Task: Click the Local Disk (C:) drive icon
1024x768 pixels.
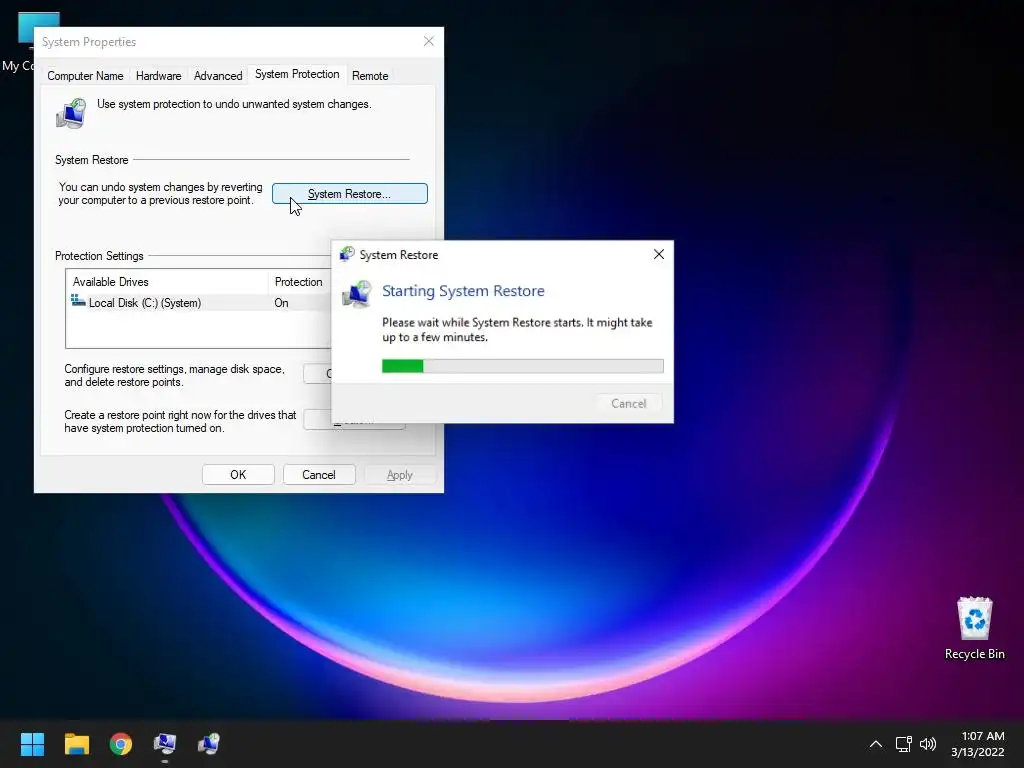Action: click(78, 301)
